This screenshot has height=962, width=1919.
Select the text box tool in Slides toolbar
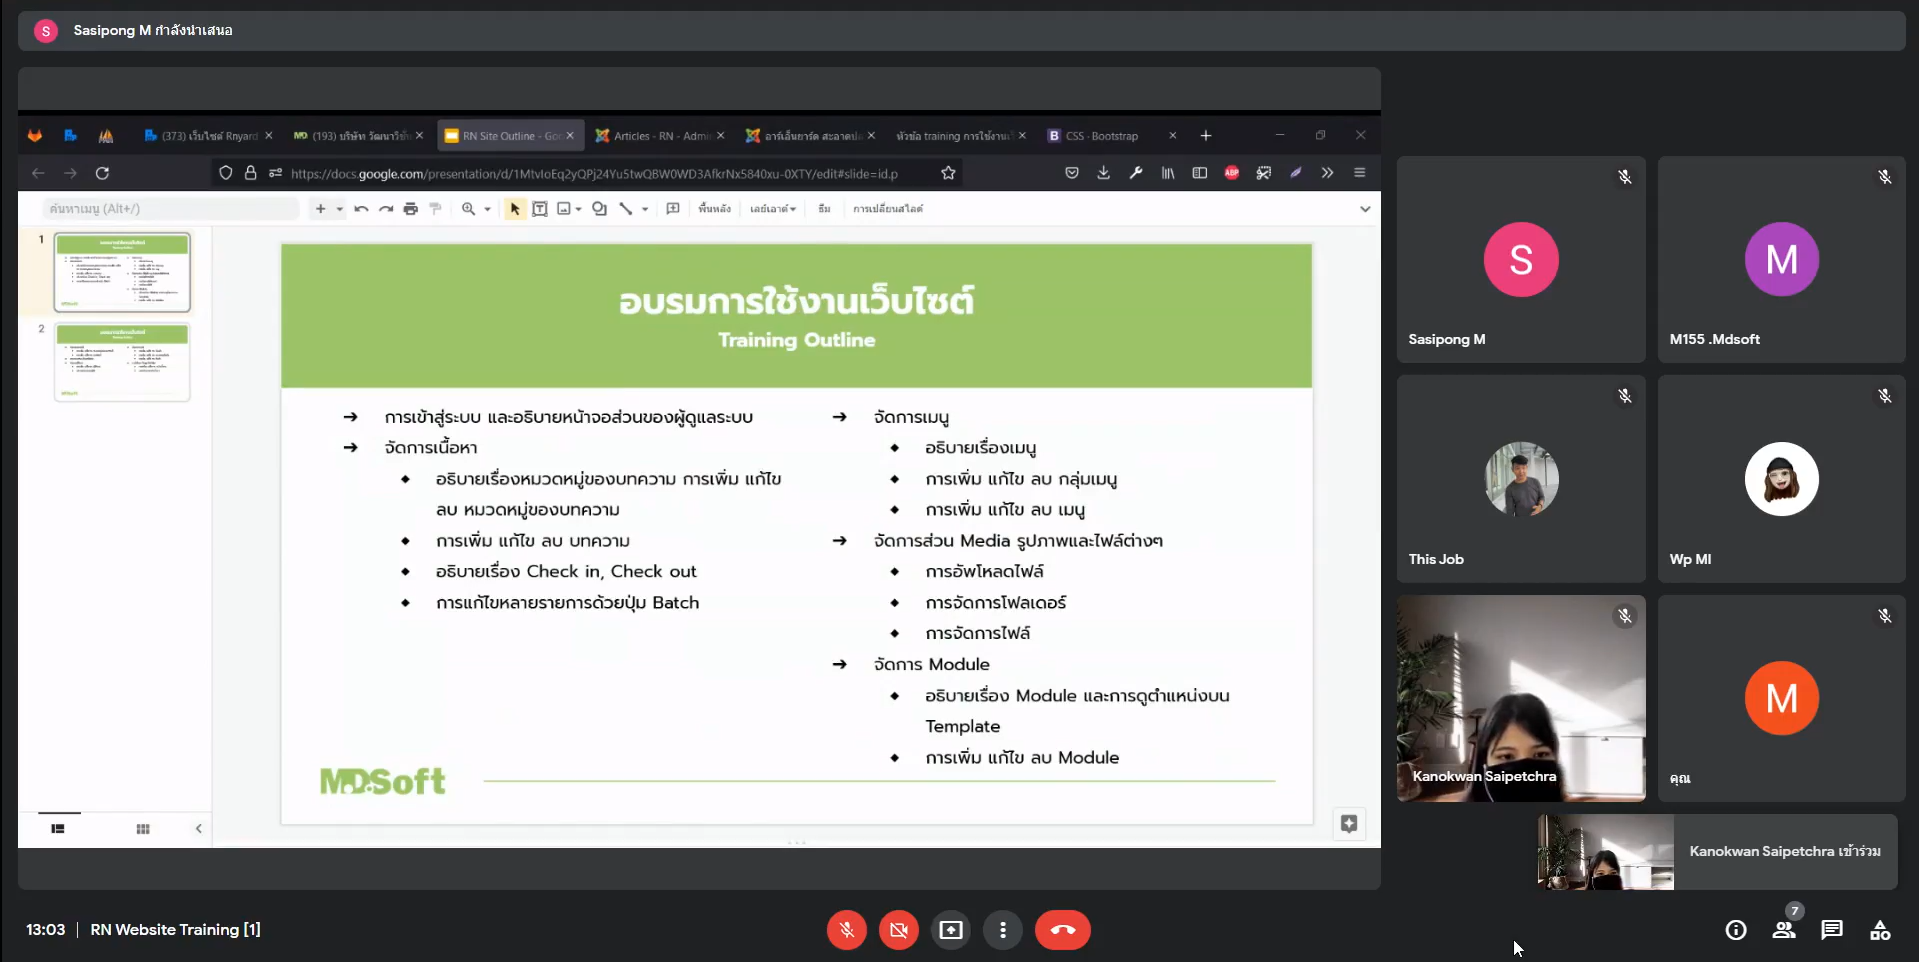coord(540,209)
